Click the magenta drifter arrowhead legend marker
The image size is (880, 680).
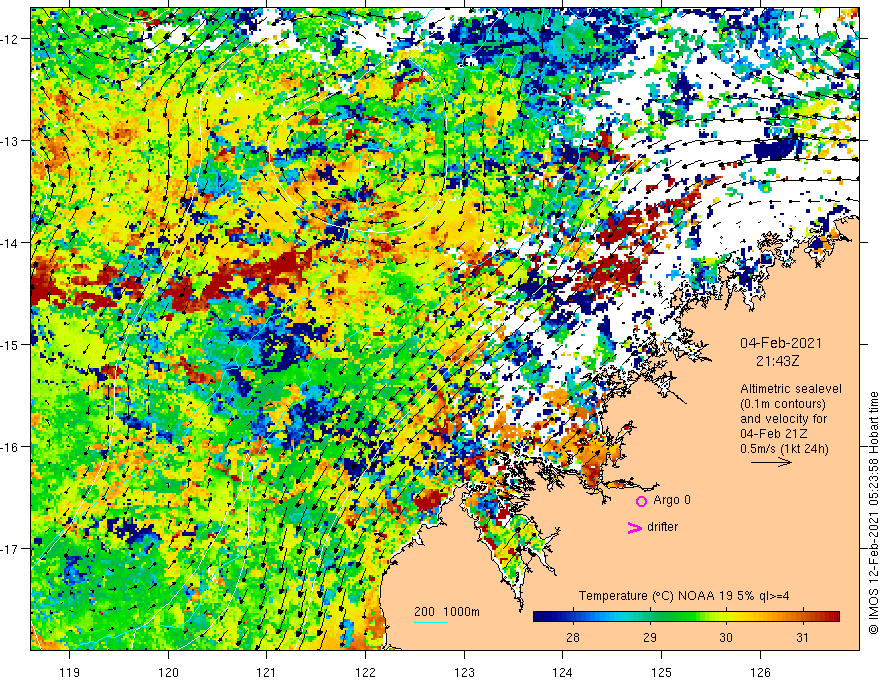(x=635, y=527)
